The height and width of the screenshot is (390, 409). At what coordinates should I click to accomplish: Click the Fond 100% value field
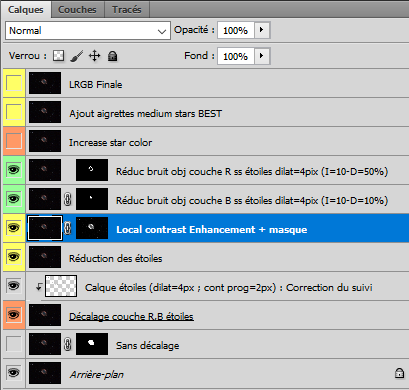coord(236,56)
